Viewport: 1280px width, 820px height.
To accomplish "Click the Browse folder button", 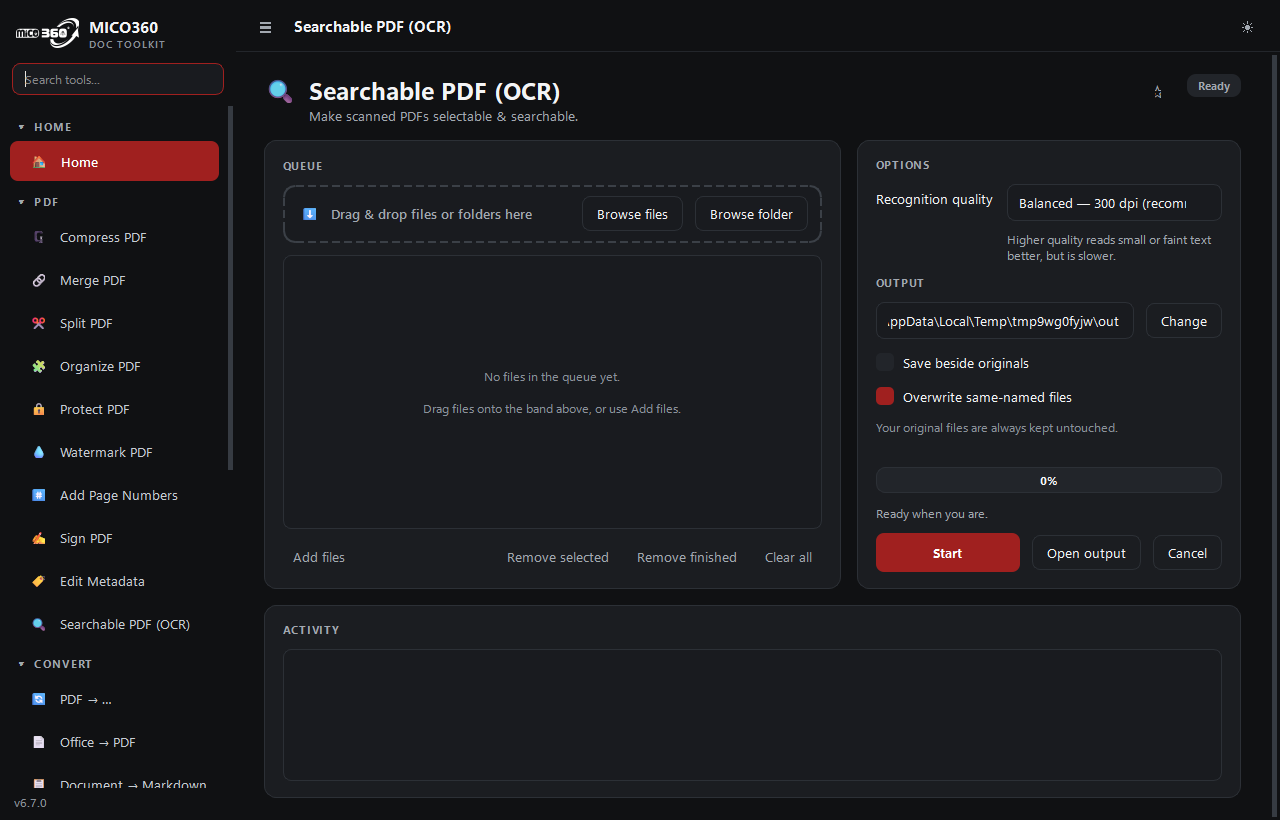I will 751,214.
